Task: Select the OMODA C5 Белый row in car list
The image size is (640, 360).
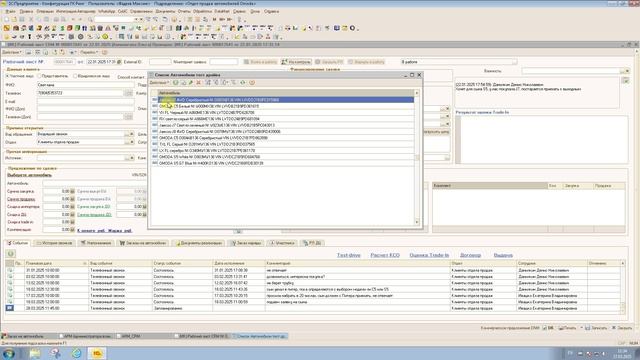Action: pyautogui.click(x=282, y=106)
